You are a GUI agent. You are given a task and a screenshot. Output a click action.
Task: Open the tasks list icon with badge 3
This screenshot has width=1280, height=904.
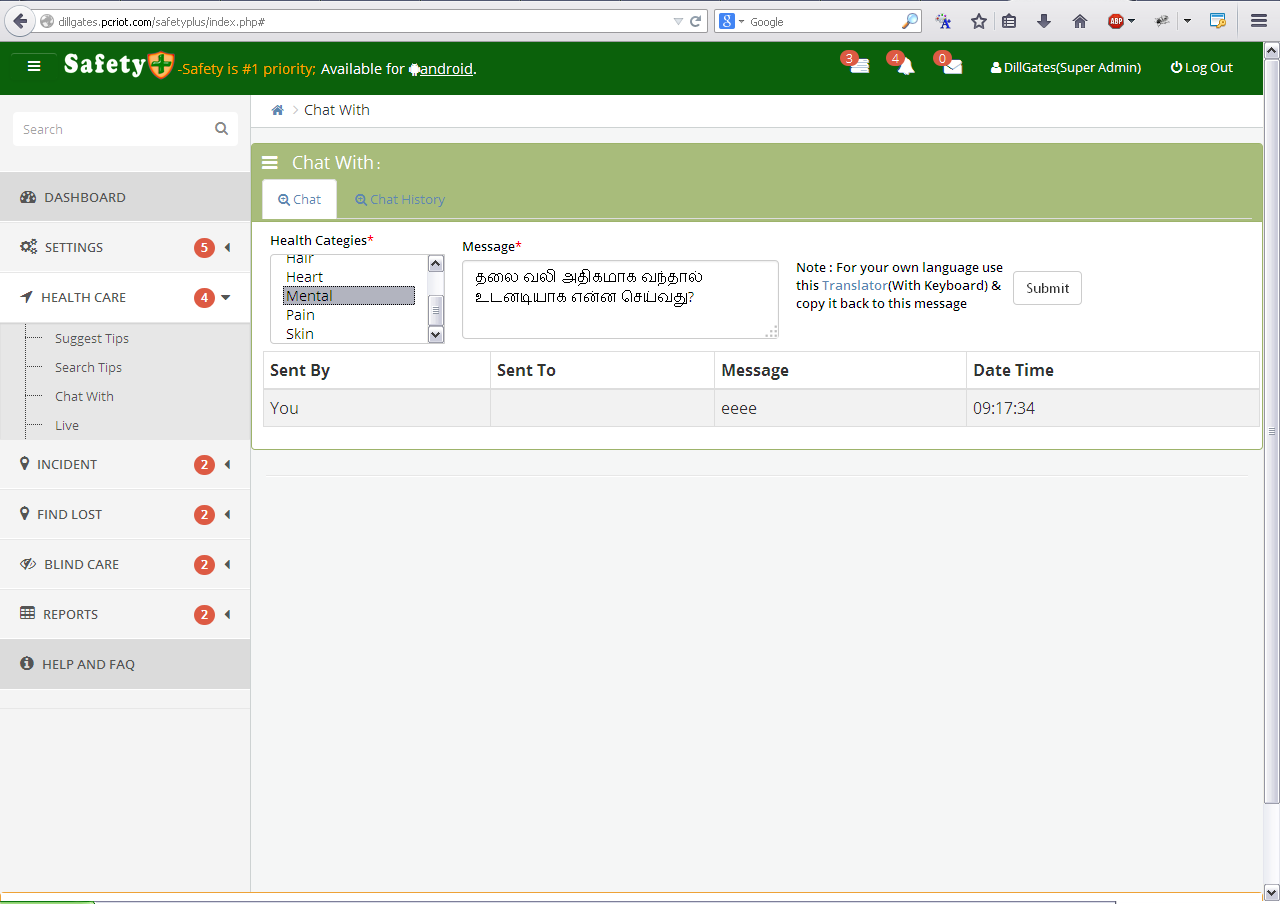click(859, 67)
